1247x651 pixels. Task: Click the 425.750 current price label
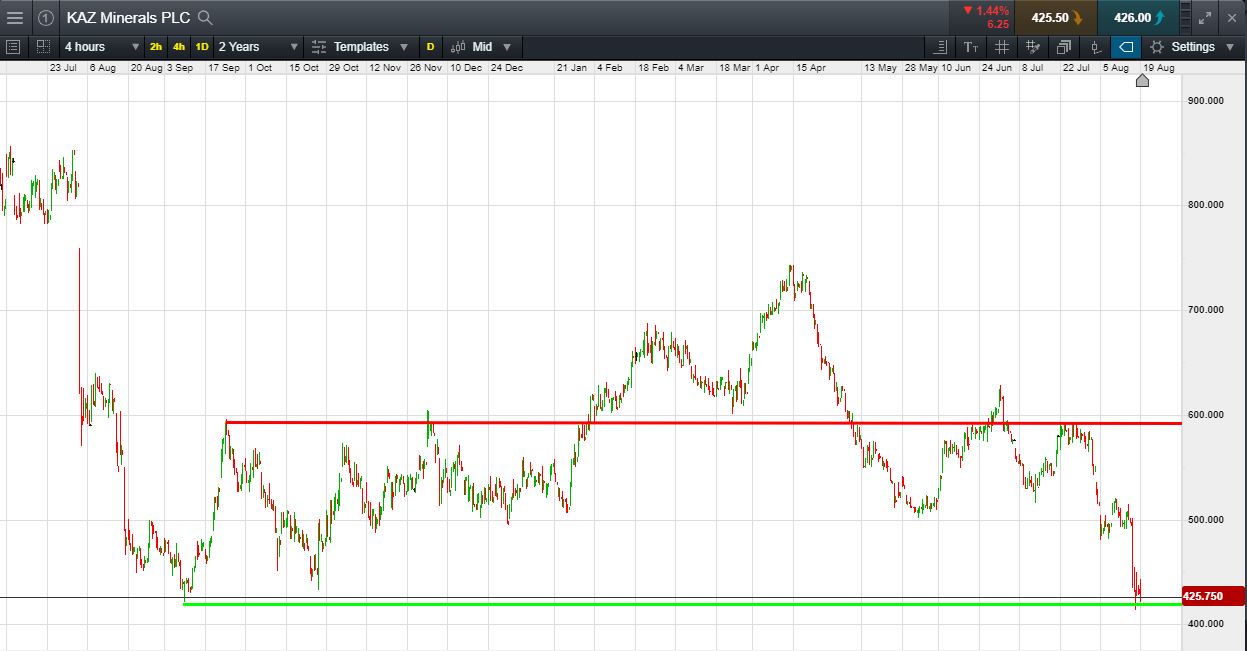(1213, 596)
